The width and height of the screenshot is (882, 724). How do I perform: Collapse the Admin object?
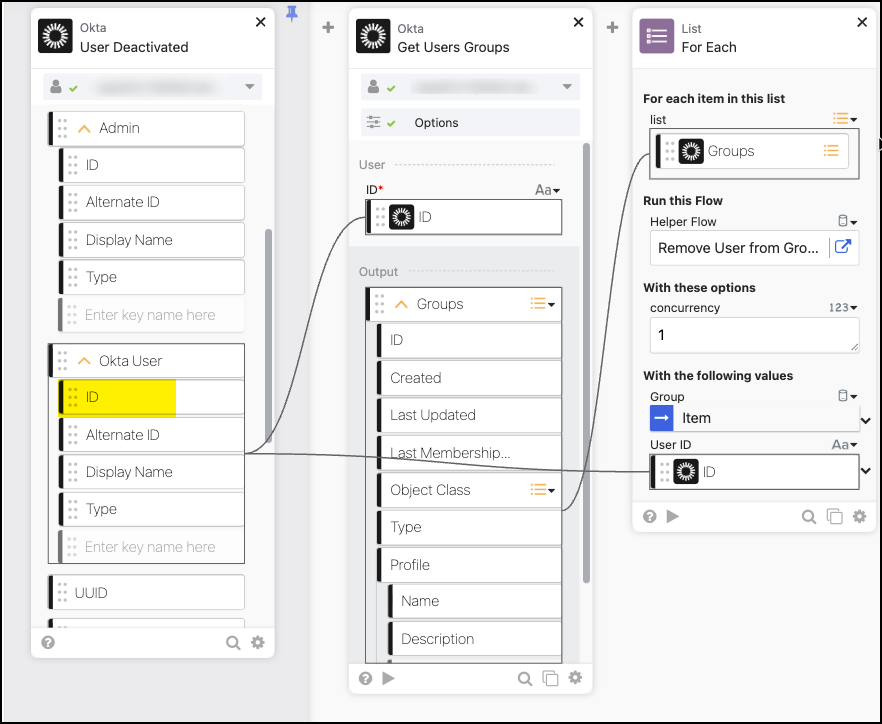click(x=84, y=129)
